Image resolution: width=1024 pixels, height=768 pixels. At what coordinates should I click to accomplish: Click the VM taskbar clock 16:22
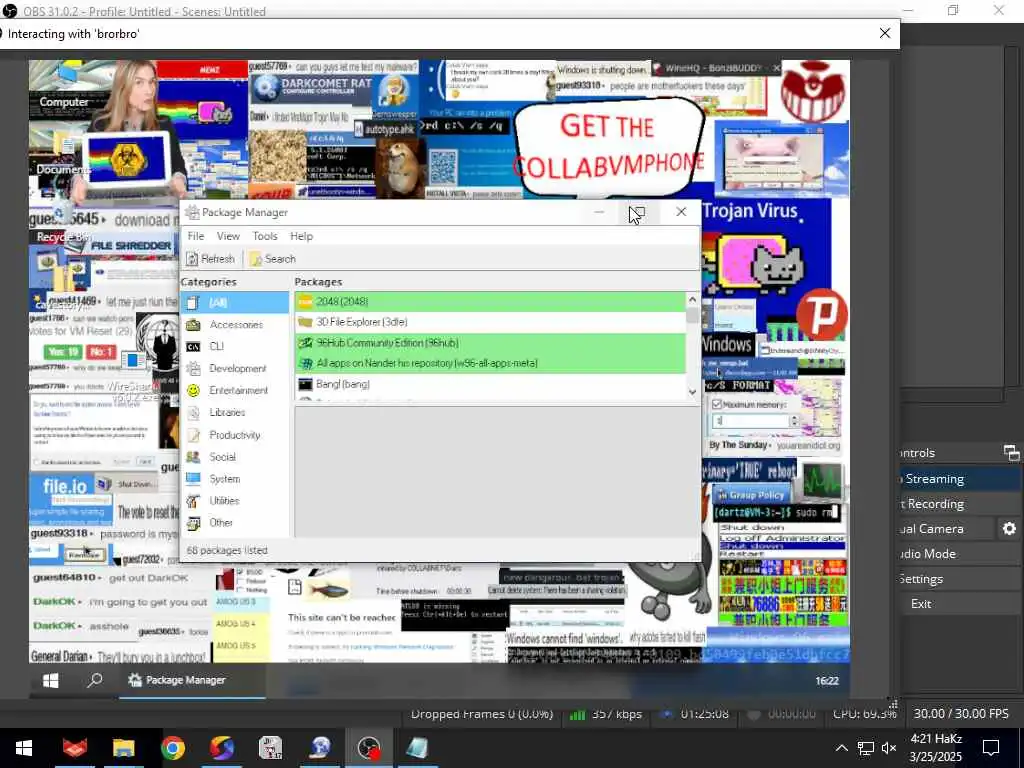pyautogui.click(x=827, y=680)
